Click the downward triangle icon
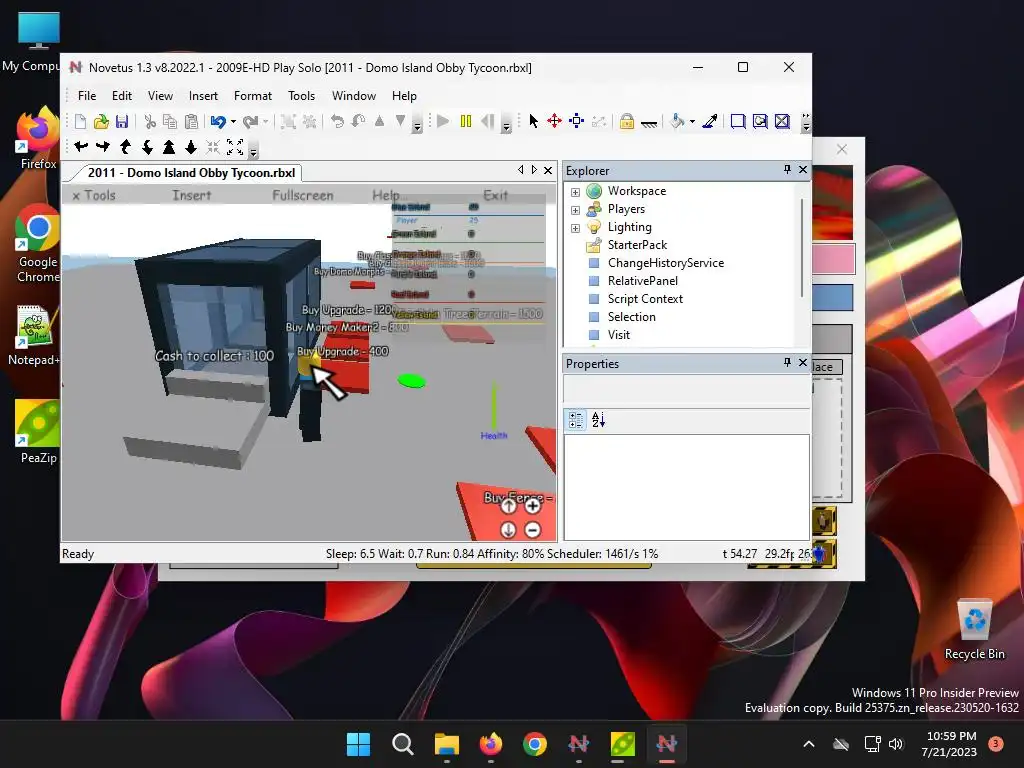The height and width of the screenshot is (768, 1024). point(400,121)
